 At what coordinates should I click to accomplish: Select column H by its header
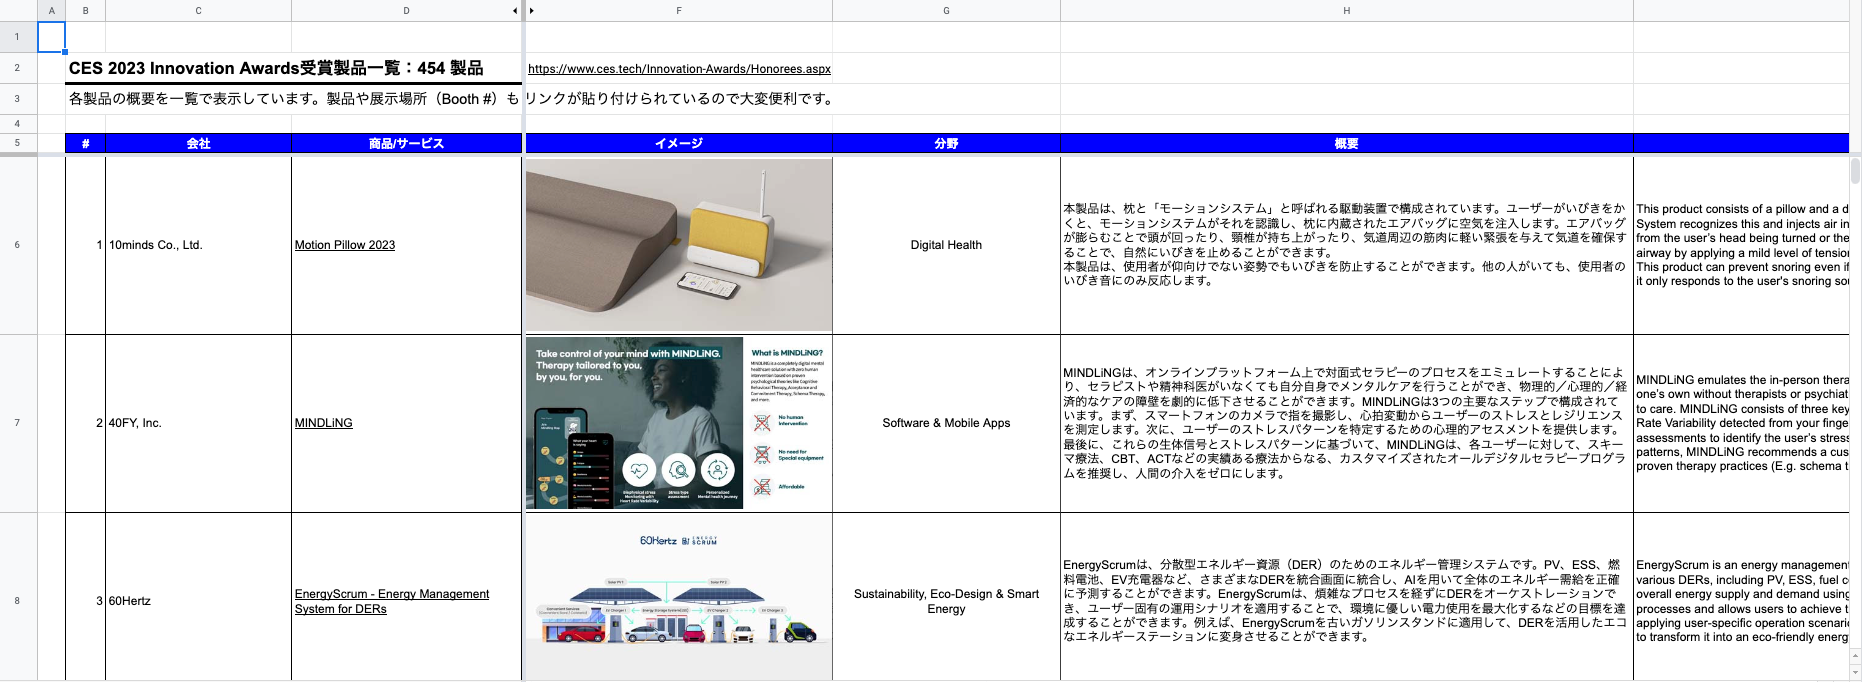(1346, 11)
